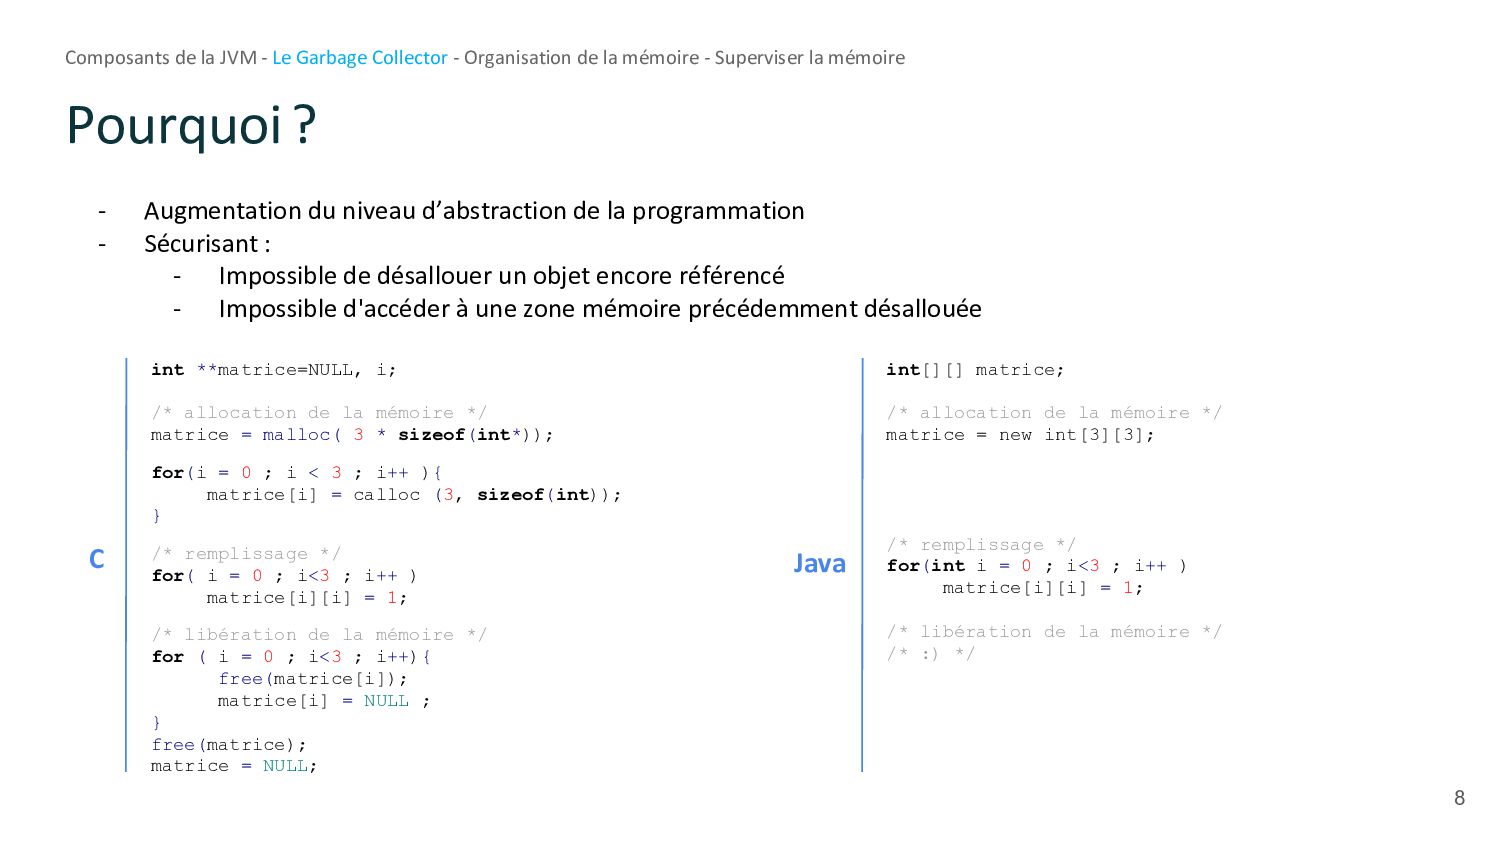
Task: Click Java 'int[][] matrice;' declaration
Action: coord(975,370)
